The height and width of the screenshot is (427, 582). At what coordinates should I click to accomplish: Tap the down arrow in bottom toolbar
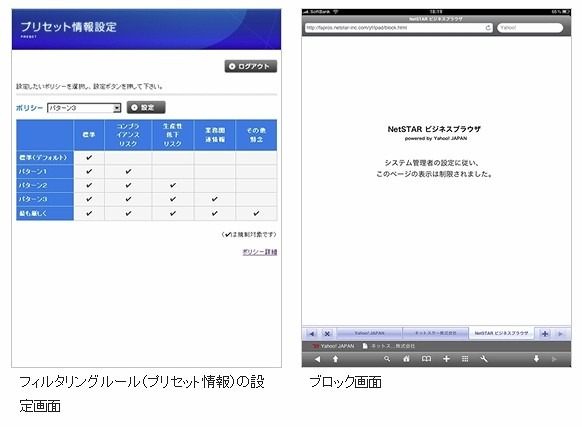point(536,359)
